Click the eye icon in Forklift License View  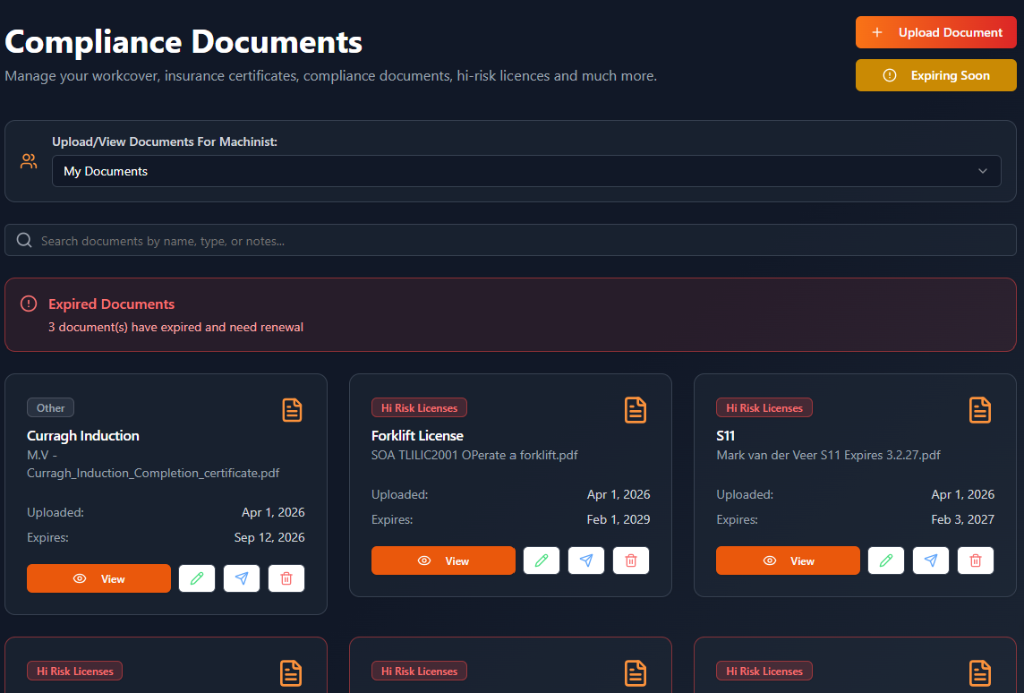point(424,560)
